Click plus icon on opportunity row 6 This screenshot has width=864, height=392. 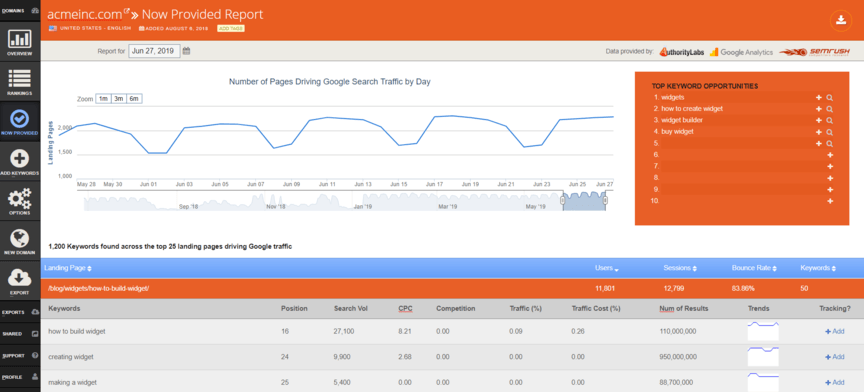click(x=830, y=155)
